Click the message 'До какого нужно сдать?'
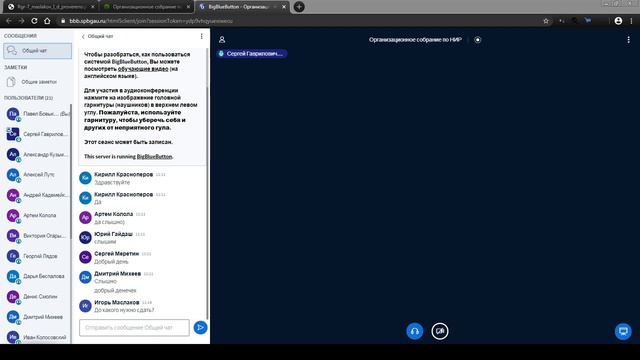 (124, 310)
